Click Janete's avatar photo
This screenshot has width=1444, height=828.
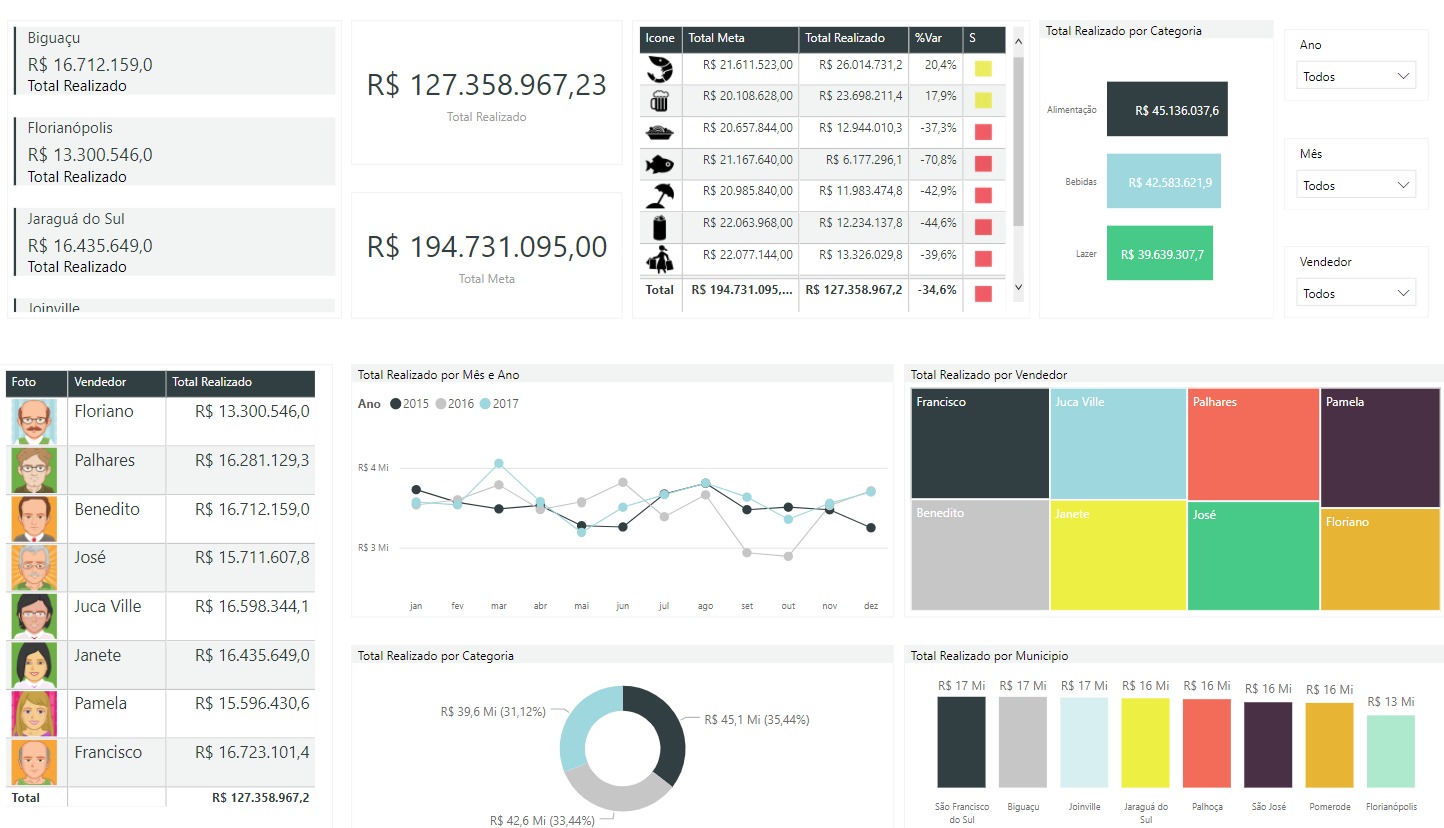pyautogui.click(x=34, y=665)
